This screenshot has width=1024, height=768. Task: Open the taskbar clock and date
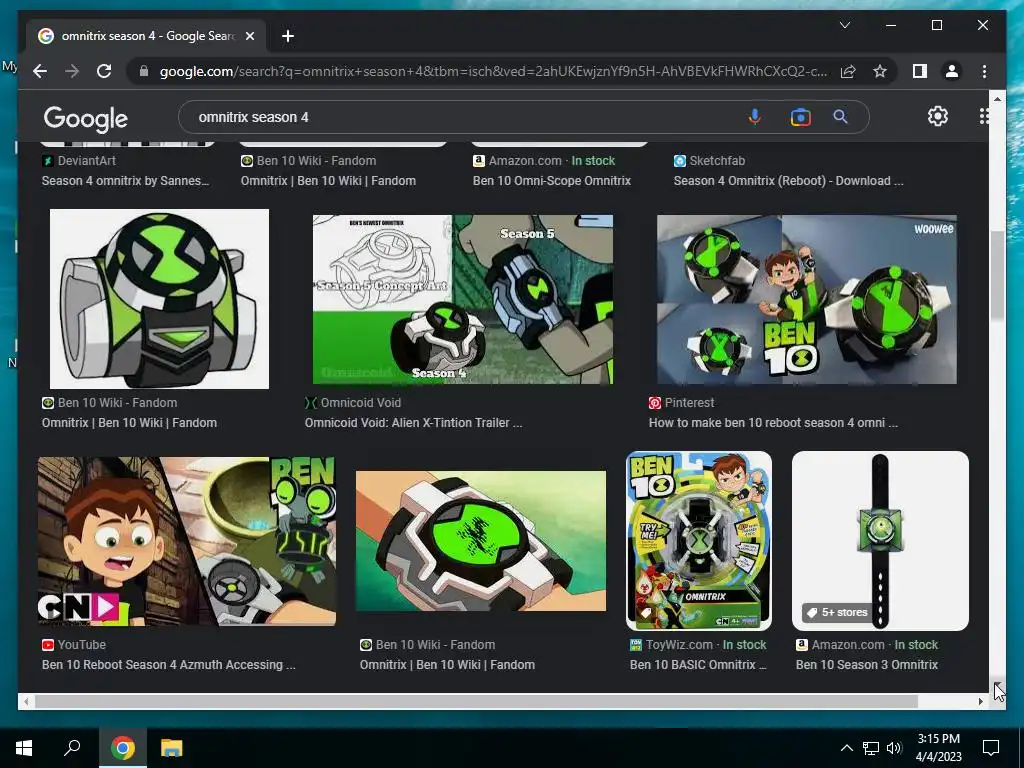coord(938,748)
